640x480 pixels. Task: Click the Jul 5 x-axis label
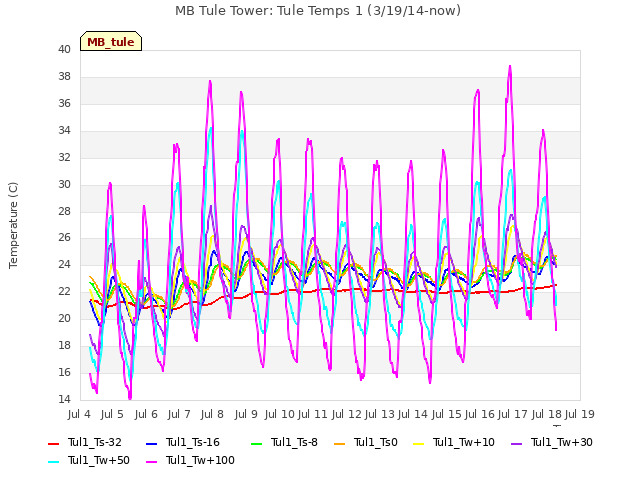click(112, 414)
